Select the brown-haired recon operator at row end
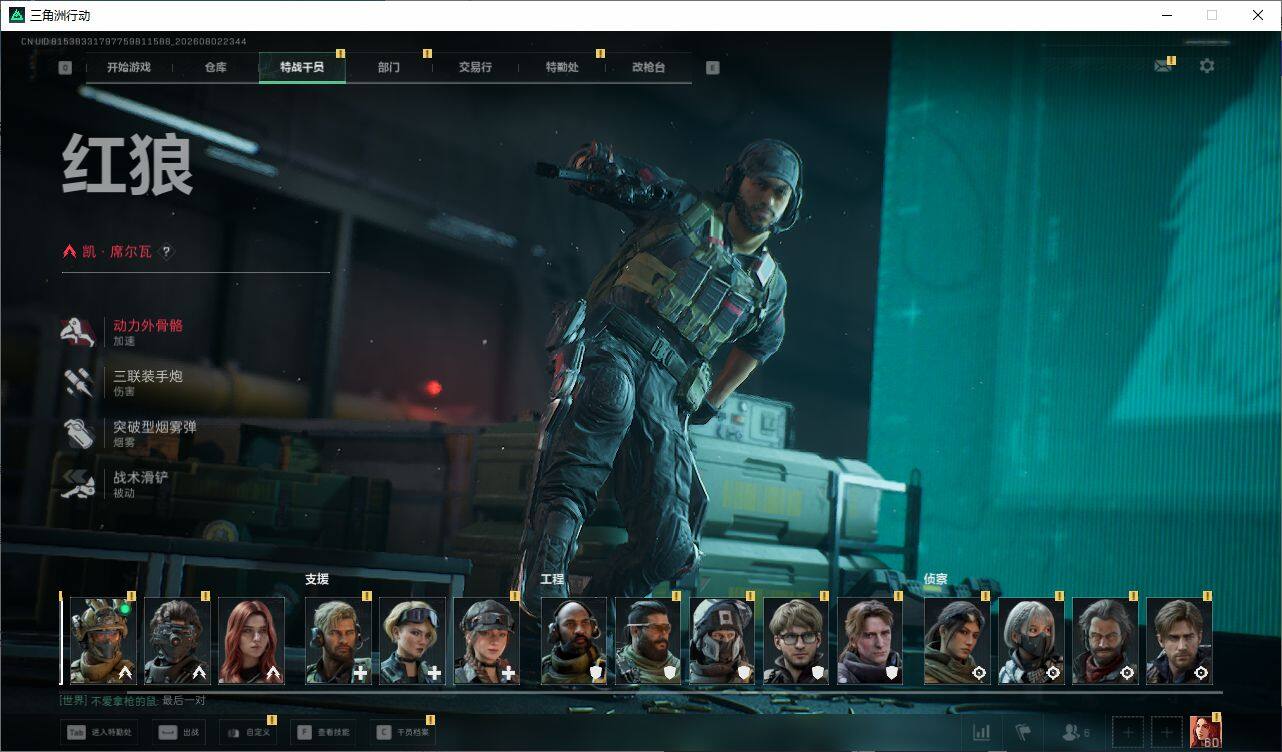Screen dimensions: 1282x752 tap(1179, 641)
